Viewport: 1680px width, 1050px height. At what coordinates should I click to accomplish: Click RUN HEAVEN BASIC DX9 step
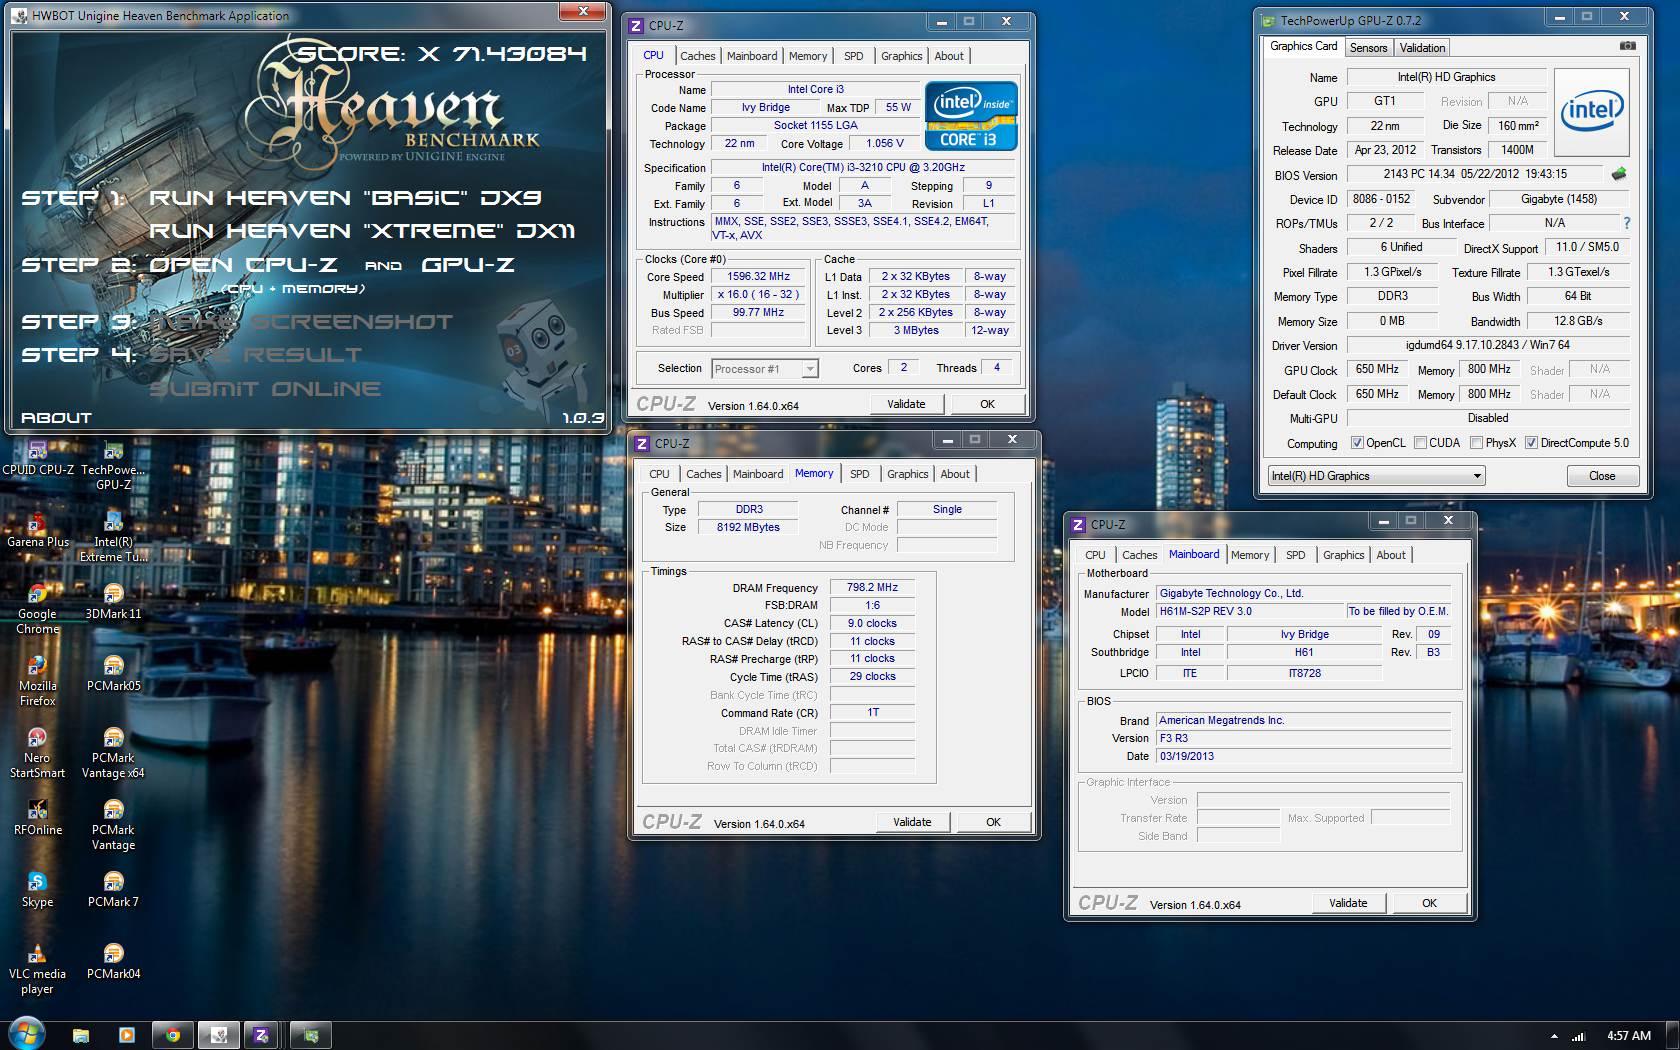tap(346, 198)
